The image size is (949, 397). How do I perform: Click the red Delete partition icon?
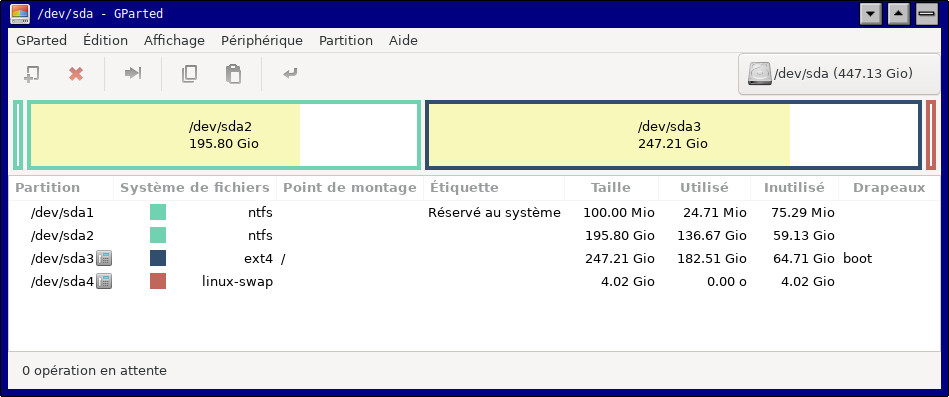tap(76, 74)
